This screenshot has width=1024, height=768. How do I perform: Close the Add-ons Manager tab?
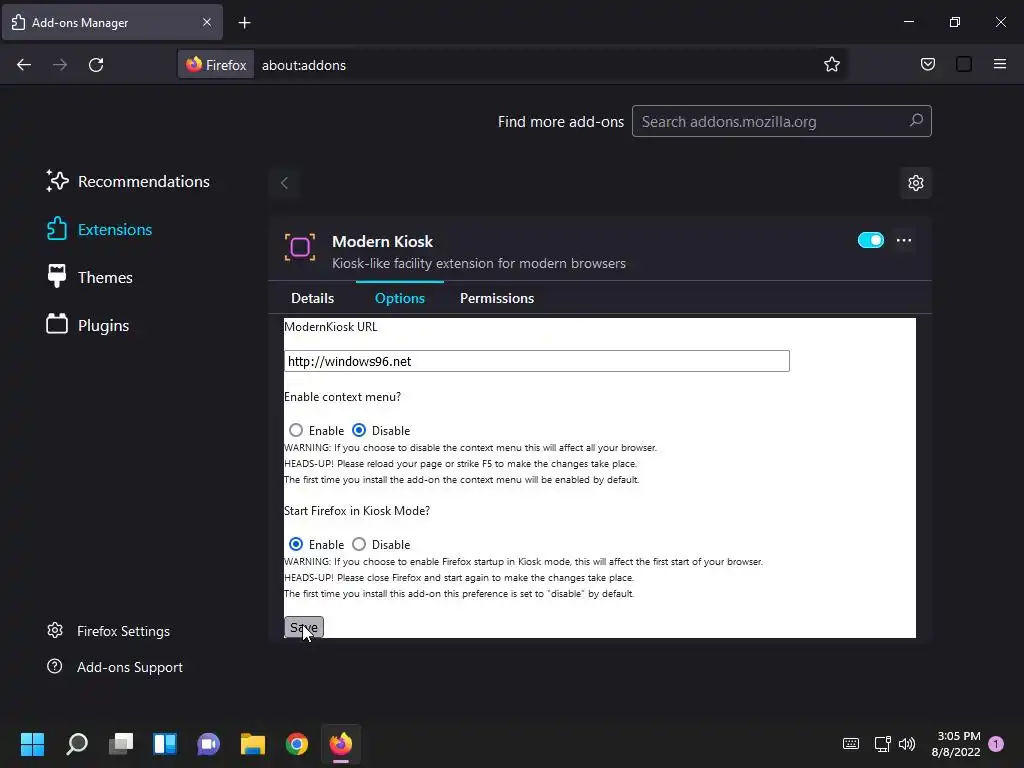click(207, 22)
